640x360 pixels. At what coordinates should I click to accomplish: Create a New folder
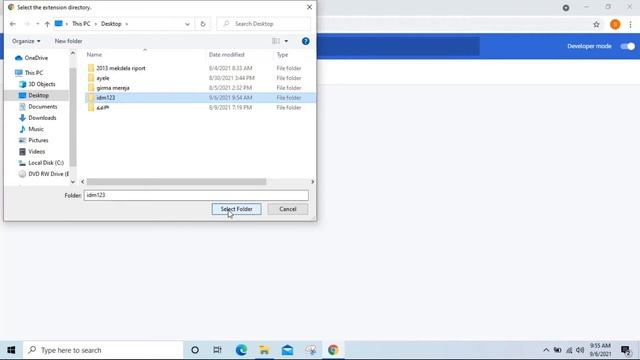coord(69,41)
